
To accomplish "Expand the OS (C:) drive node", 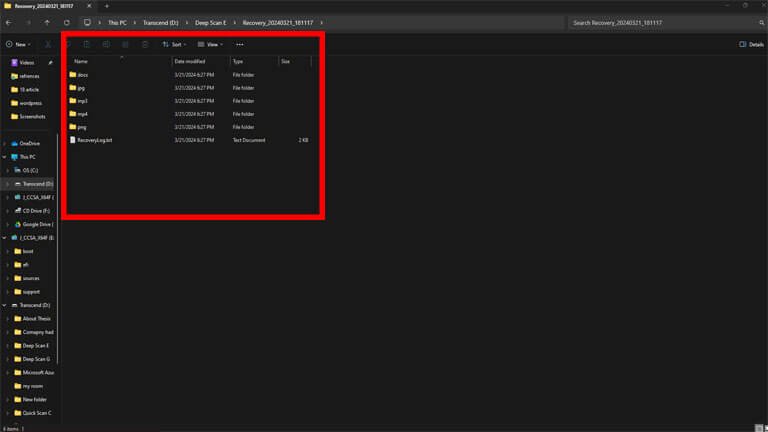I will coord(8,170).
